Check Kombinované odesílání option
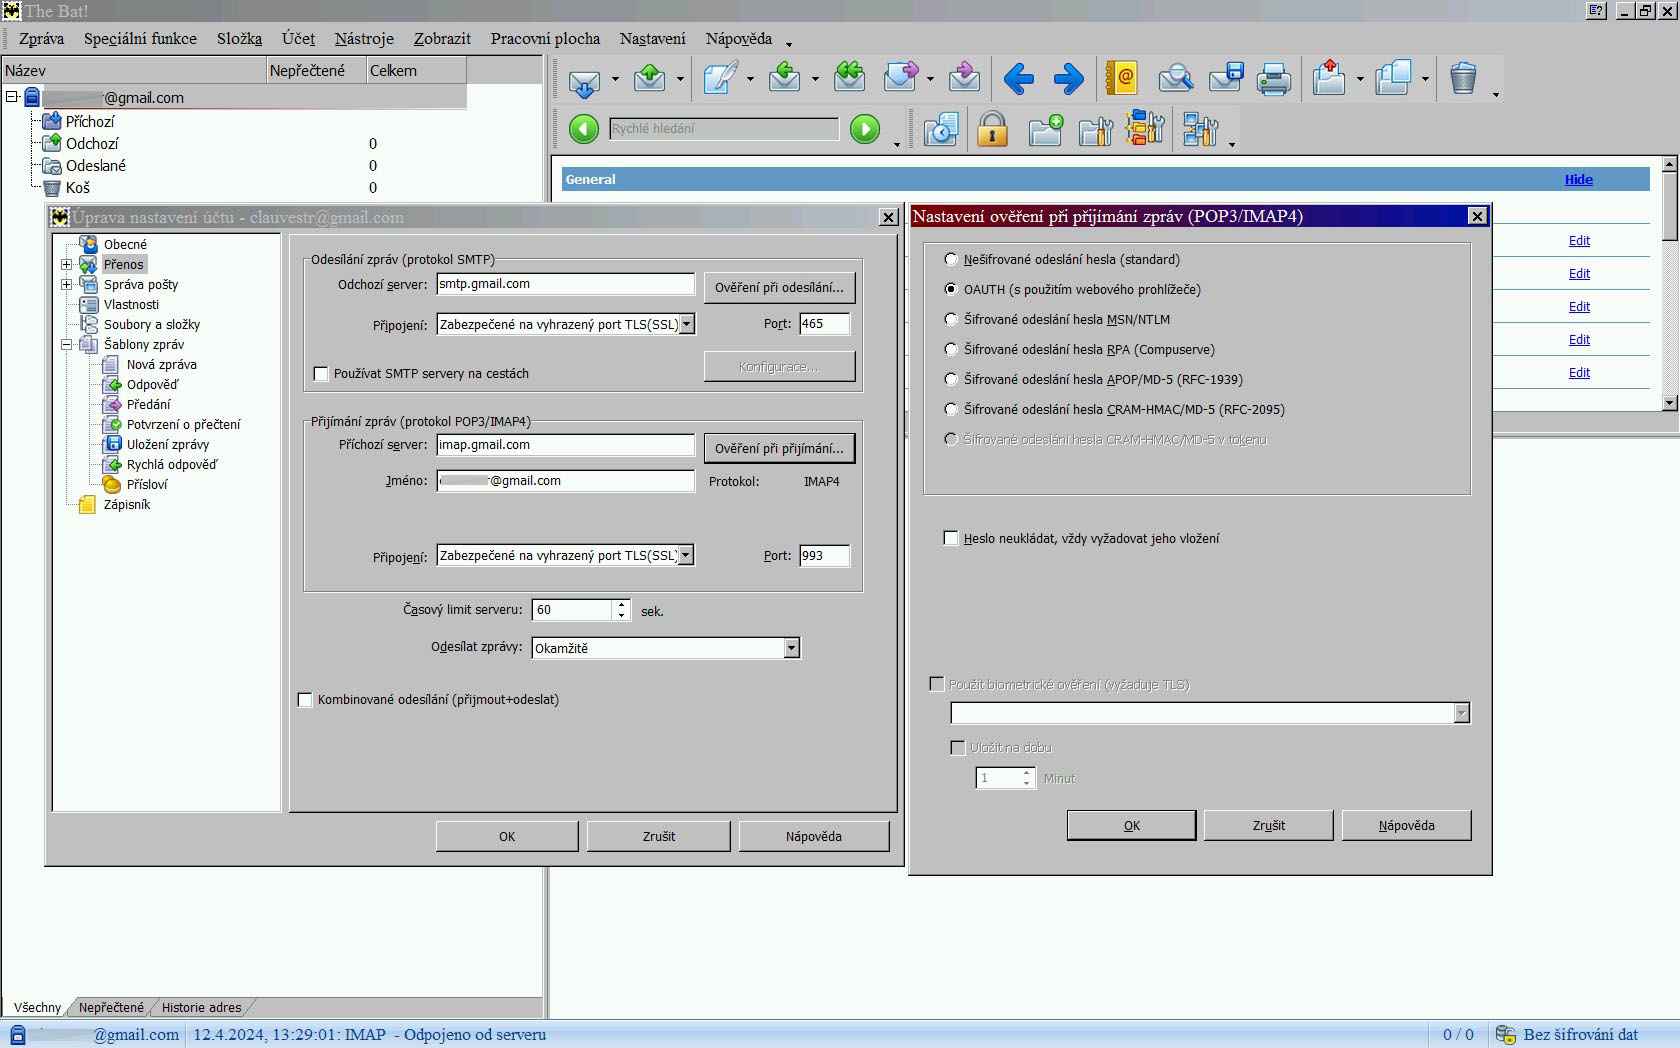This screenshot has height=1048, width=1680. pos(305,700)
